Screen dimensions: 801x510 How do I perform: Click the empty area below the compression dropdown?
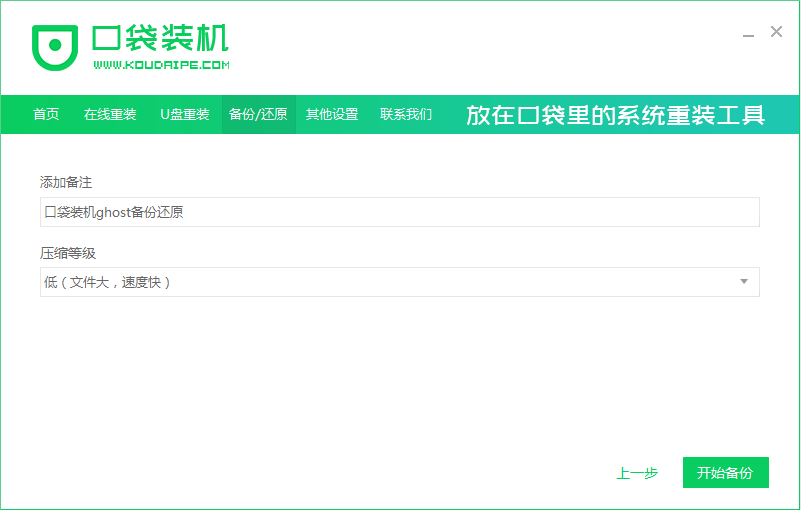tap(400, 380)
